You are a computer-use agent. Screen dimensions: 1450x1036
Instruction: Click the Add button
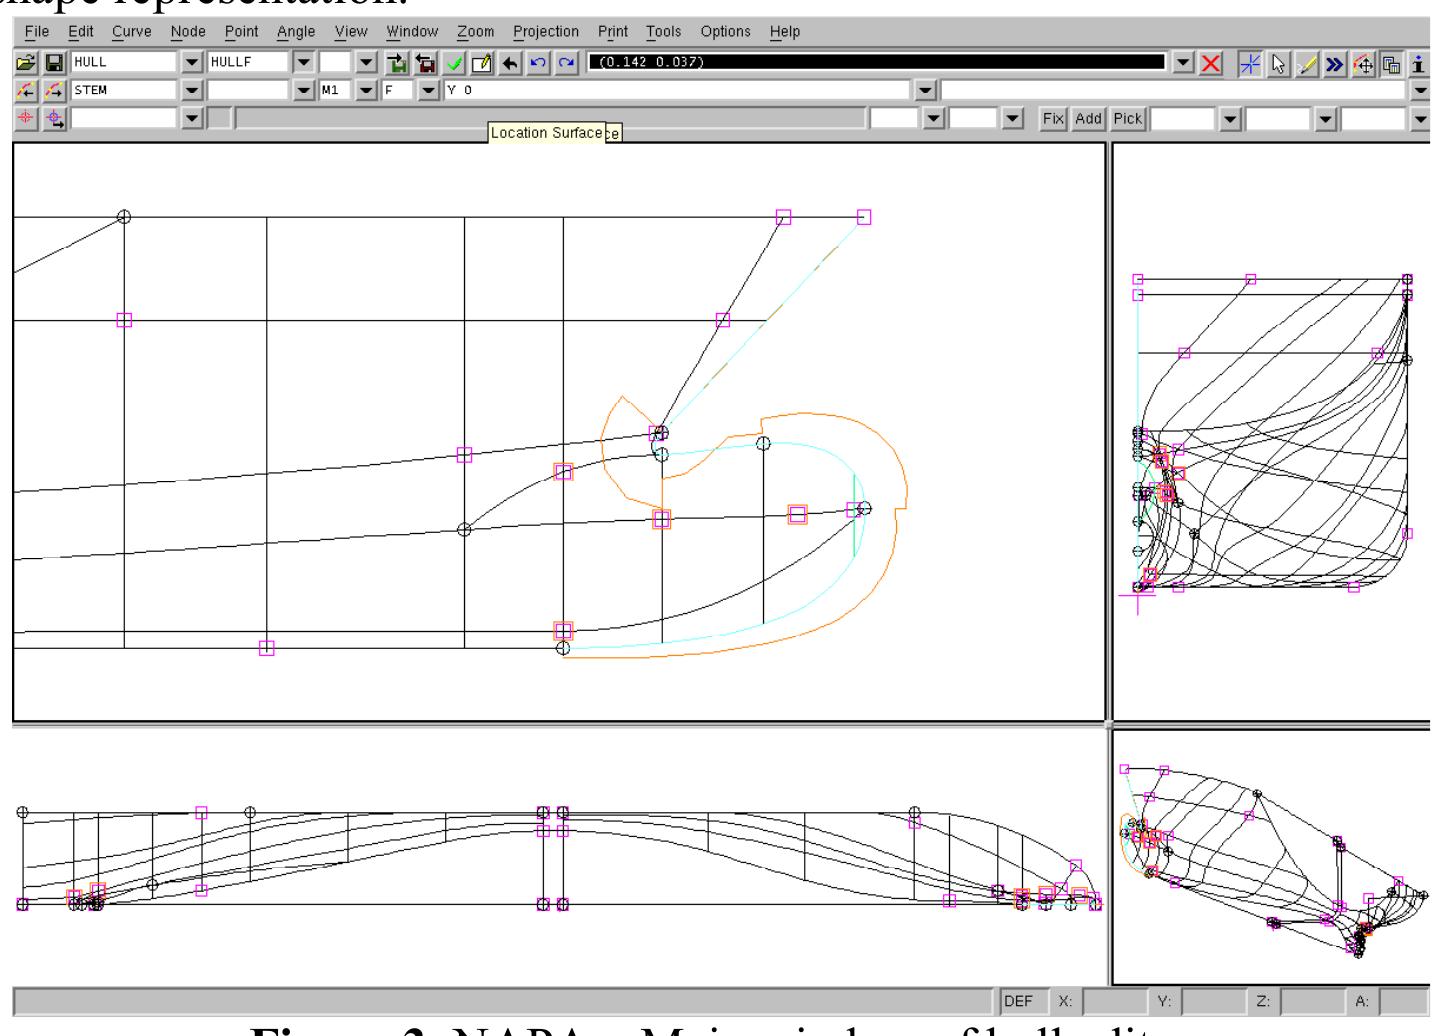pyautogui.click(x=1089, y=118)
